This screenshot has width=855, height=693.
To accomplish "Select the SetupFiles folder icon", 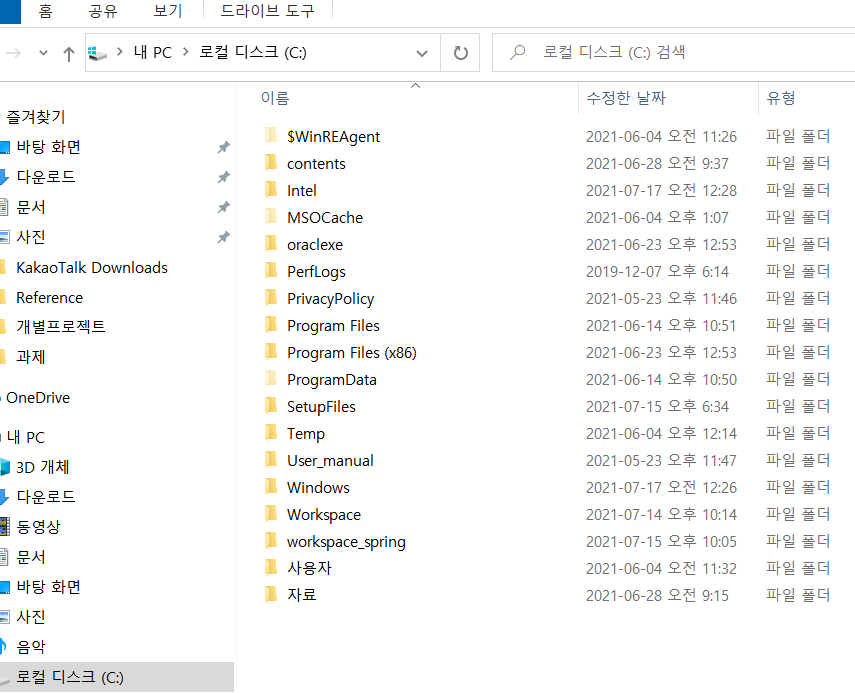I will click(270, 406).
